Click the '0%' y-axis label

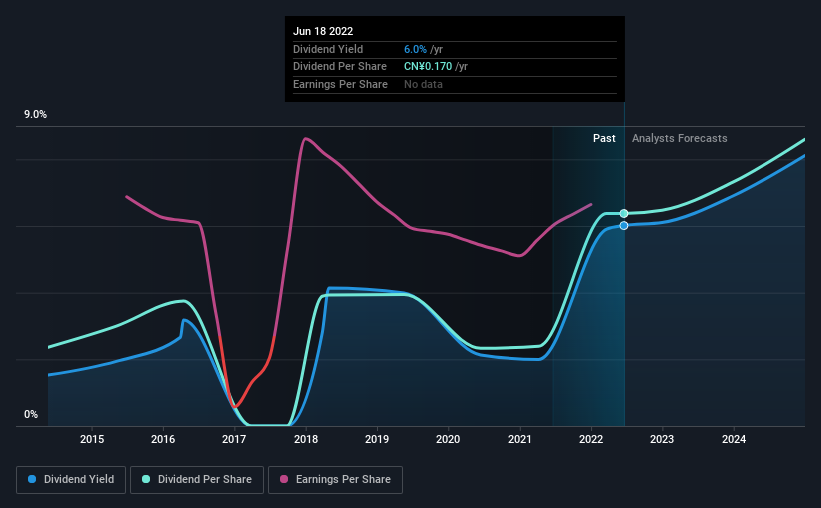tap(31, 414)
